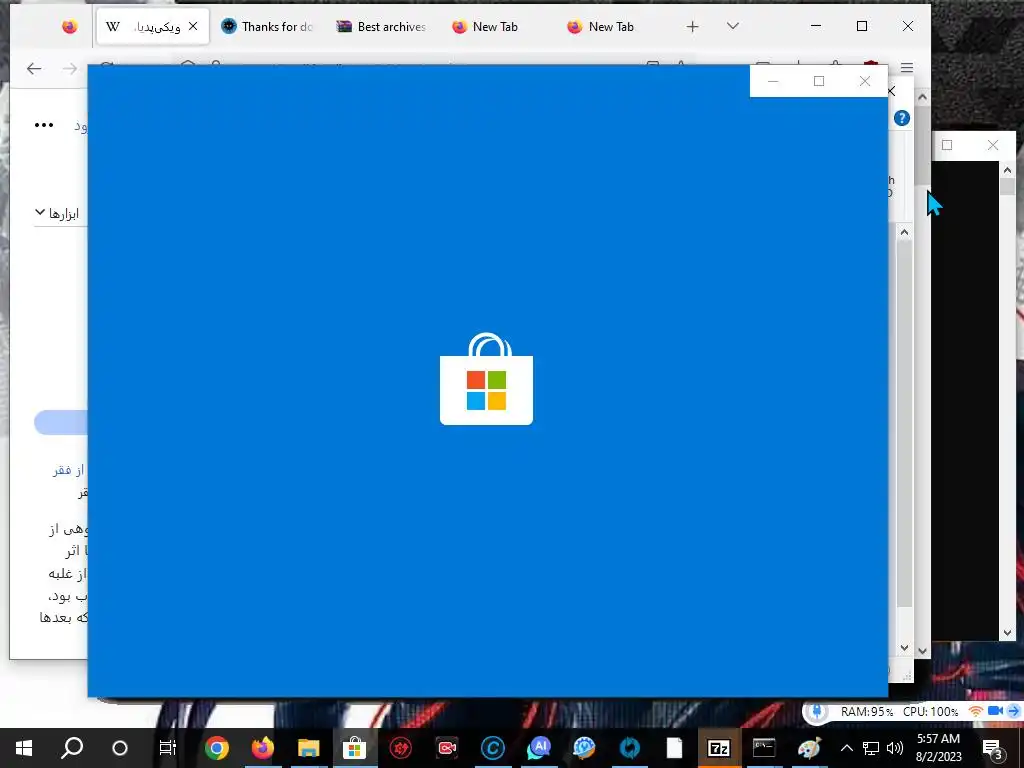The image size is (1024, 768).
Task: Click the RAM 95% usage widget
Action: [x=867, y=712]
